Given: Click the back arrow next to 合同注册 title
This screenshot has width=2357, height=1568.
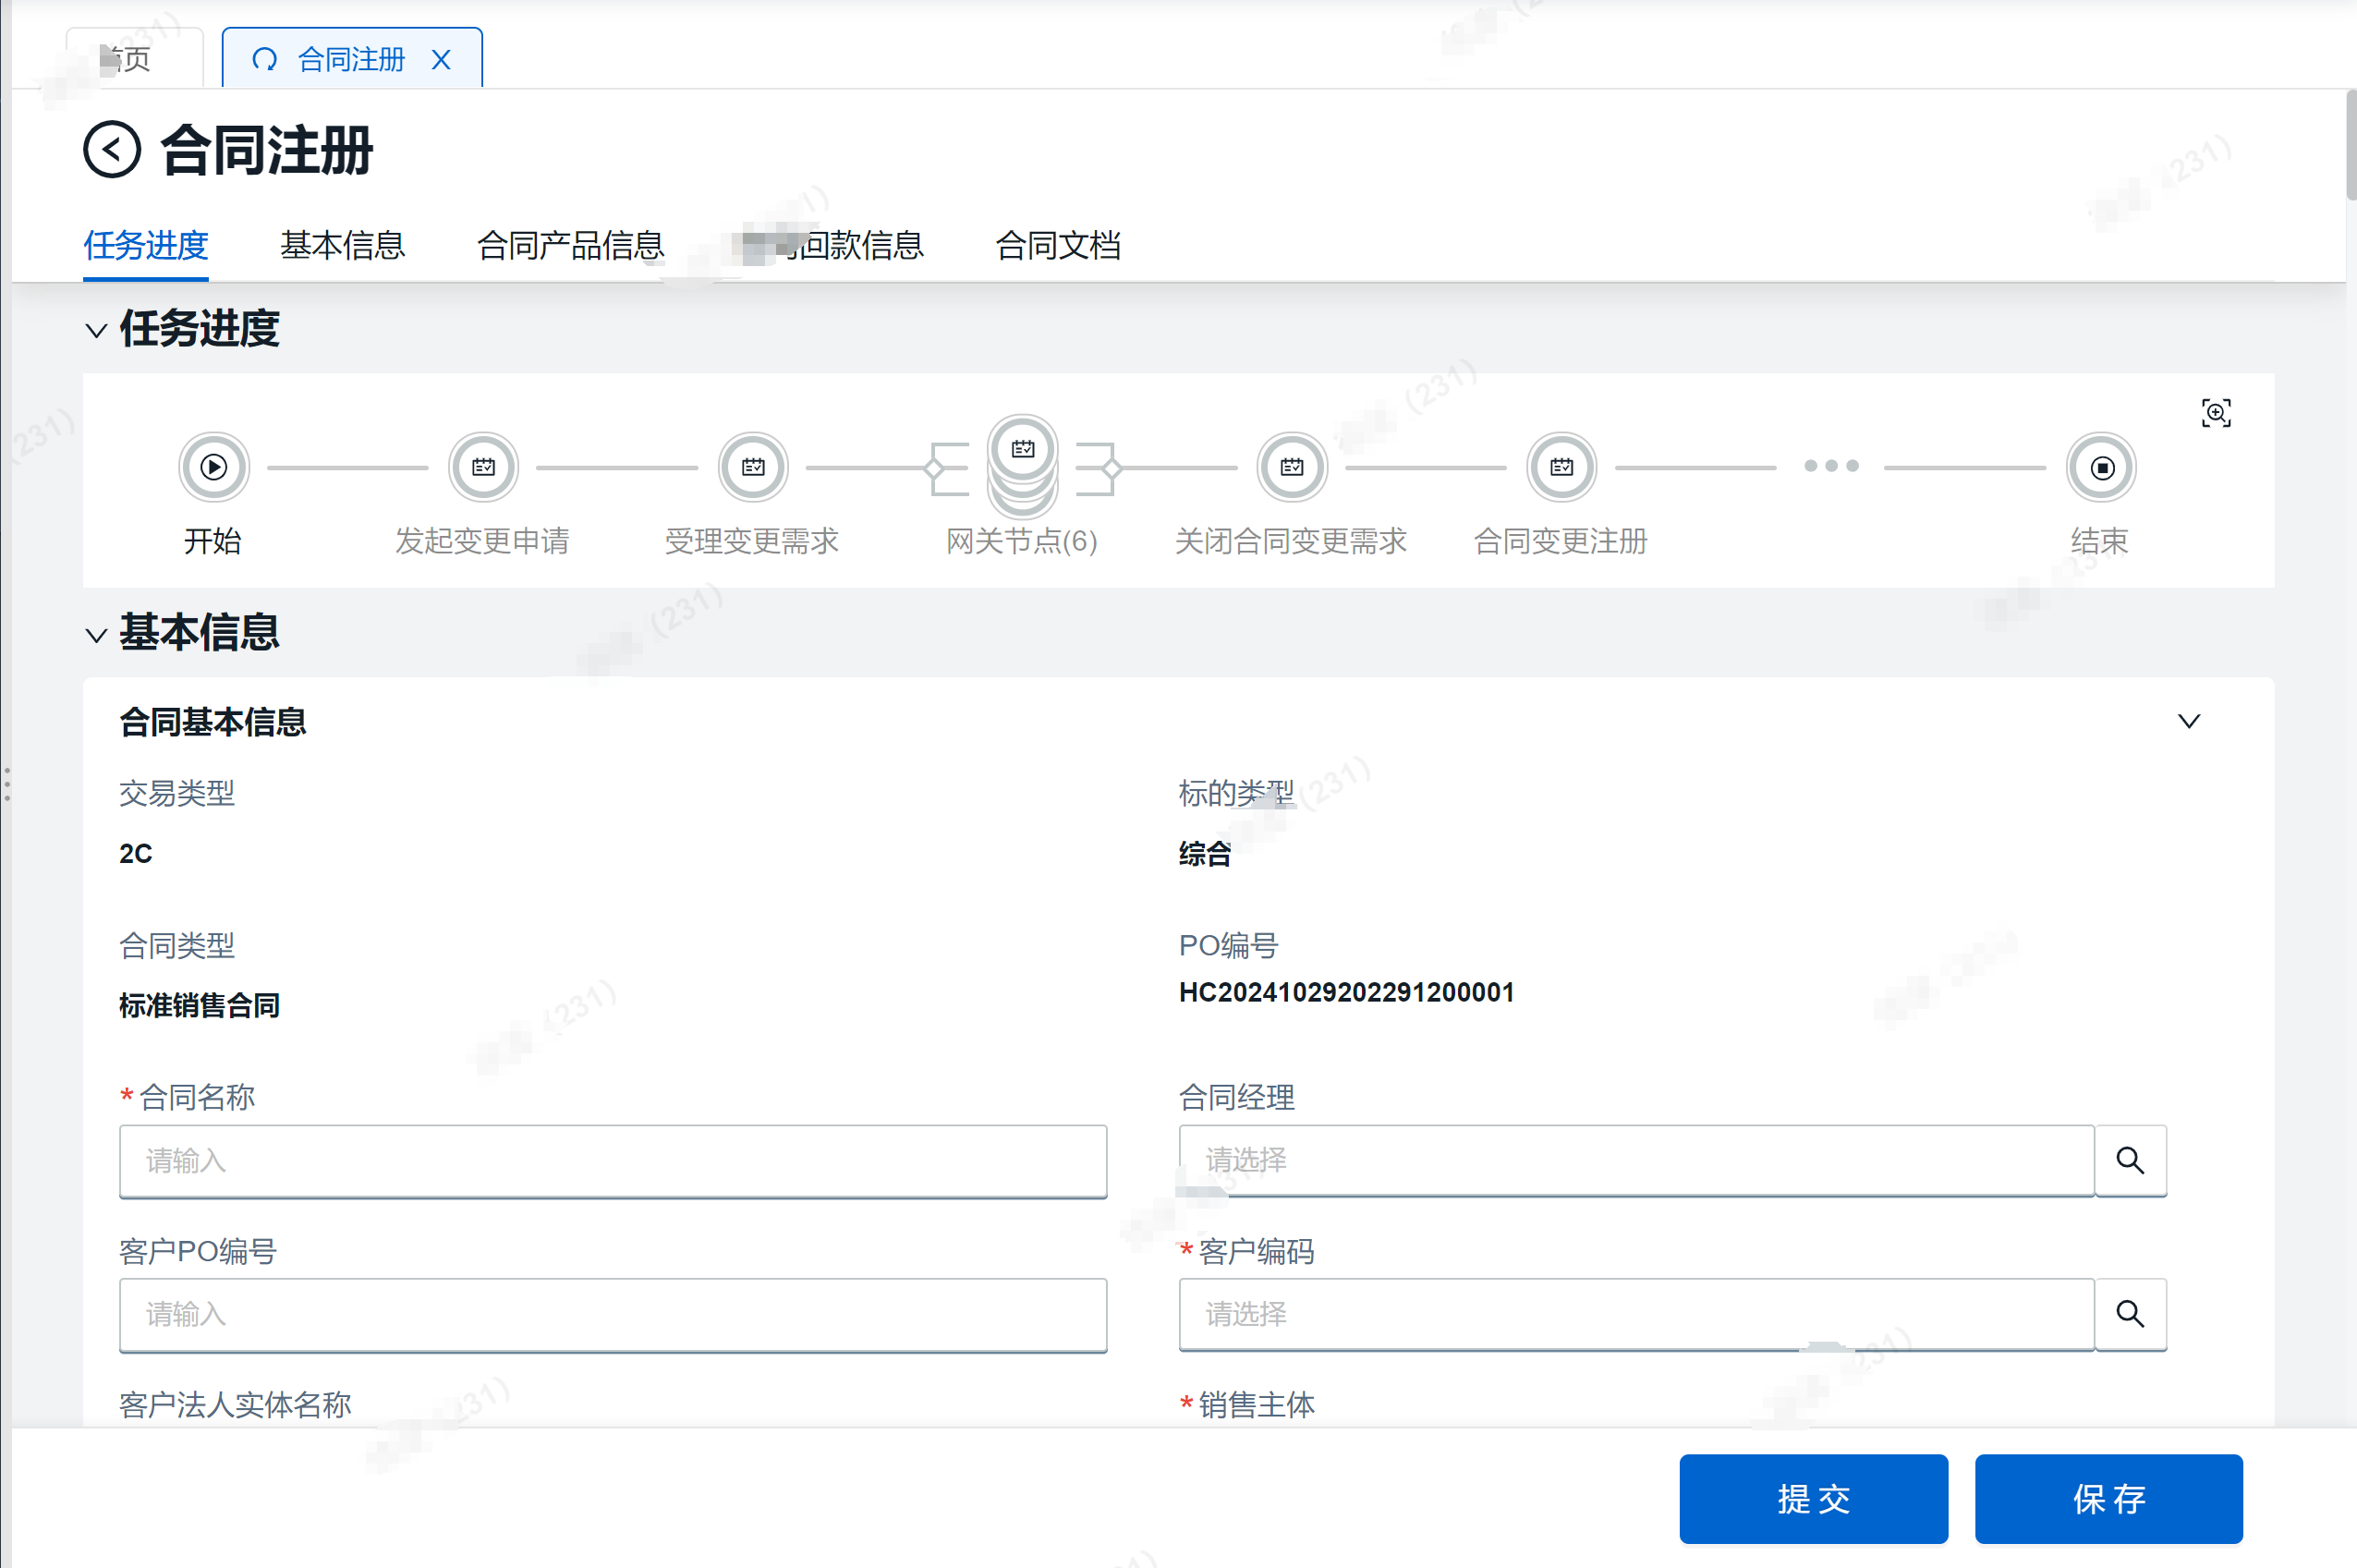Looking at the screenshot, I should [112, 150].
